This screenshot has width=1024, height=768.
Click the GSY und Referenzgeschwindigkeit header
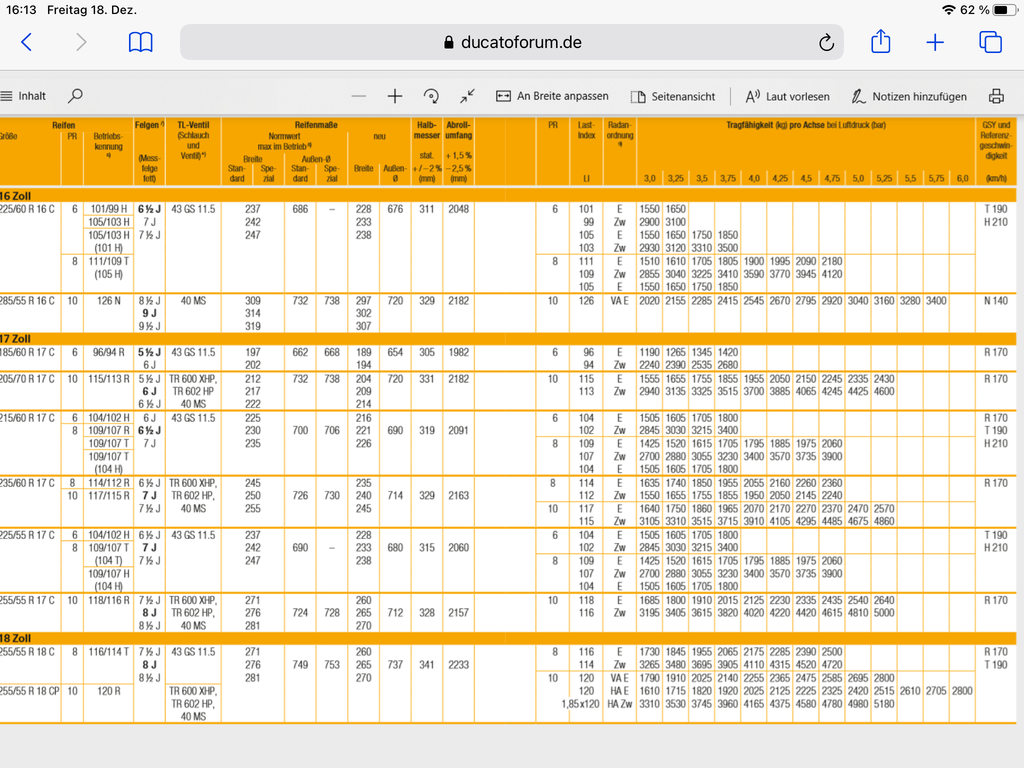pyautogui.click(x=995, y=140)
